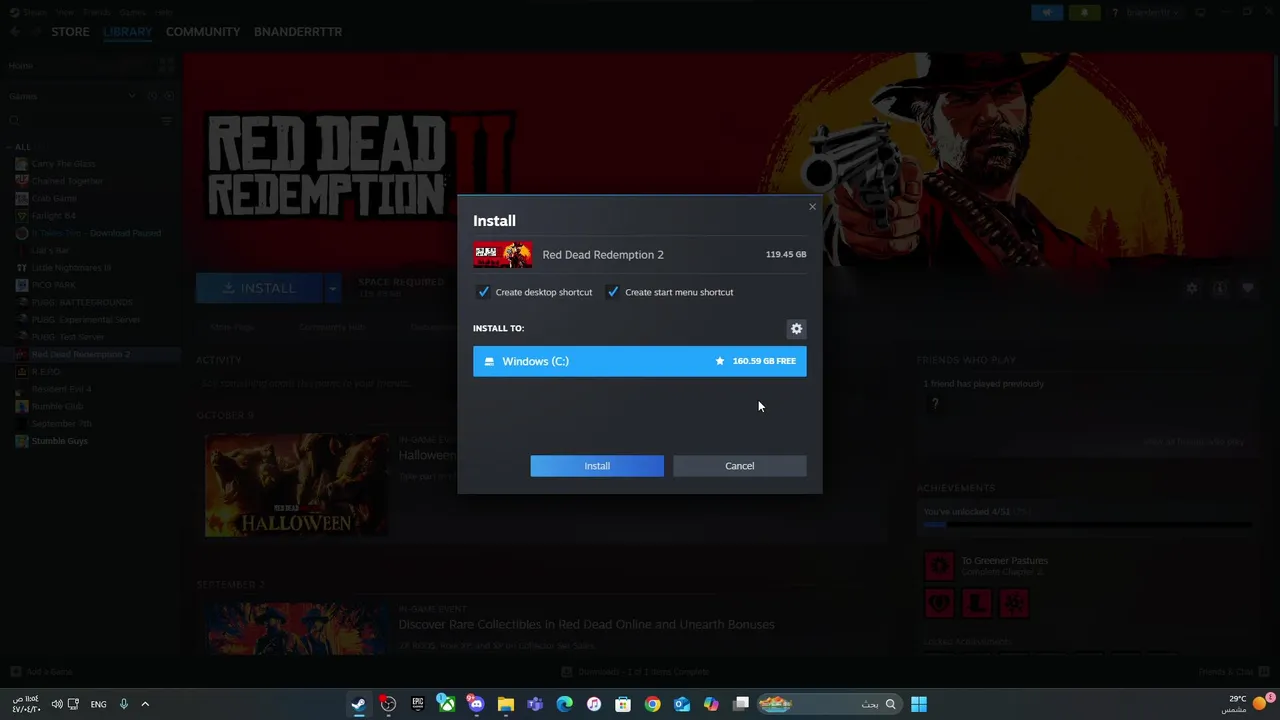Viewport: 1280px width, 720px height.
Task: Open the BNANDERRTTR profile tab
Action: pos(298,32)
